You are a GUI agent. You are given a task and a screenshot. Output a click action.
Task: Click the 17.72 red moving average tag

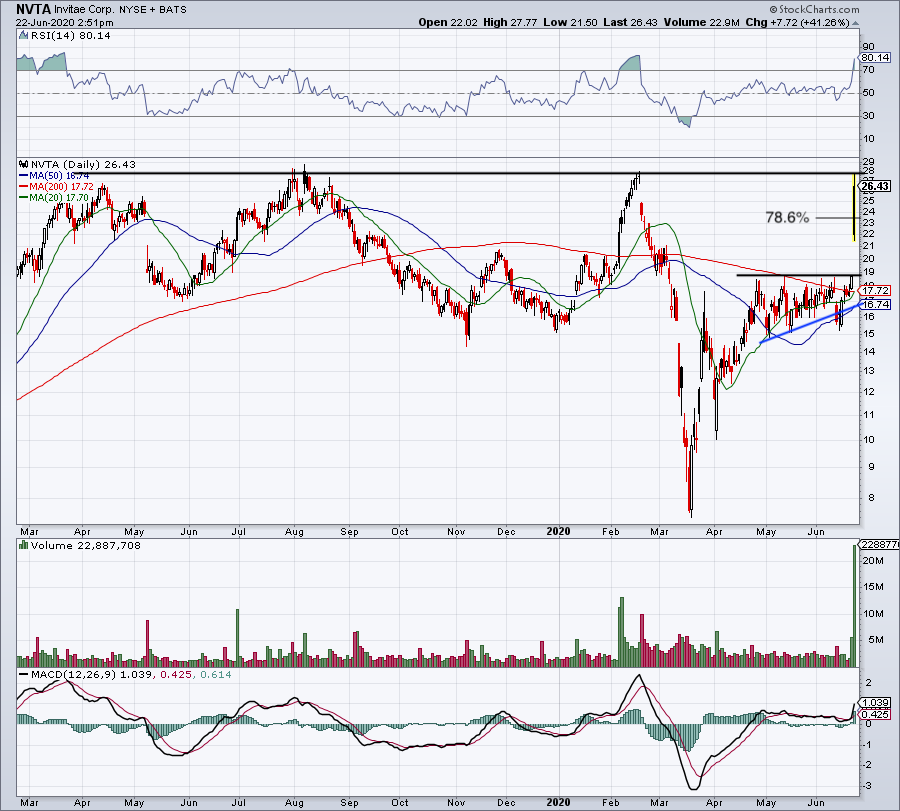tap(874, 290)
